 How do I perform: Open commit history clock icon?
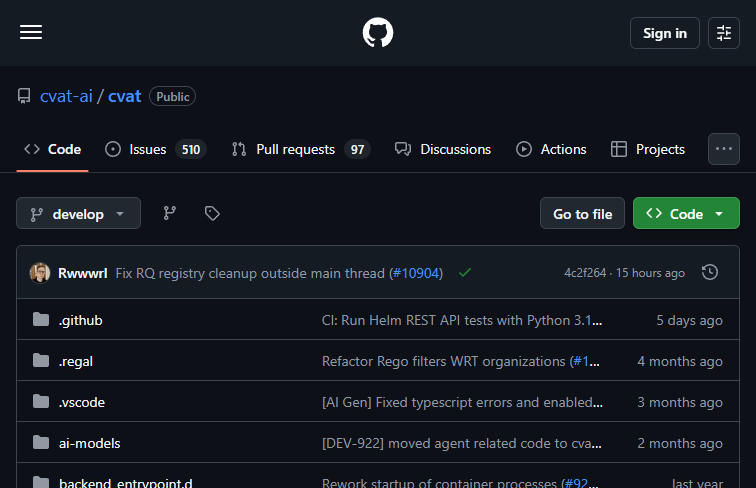(x=710, y=272)
